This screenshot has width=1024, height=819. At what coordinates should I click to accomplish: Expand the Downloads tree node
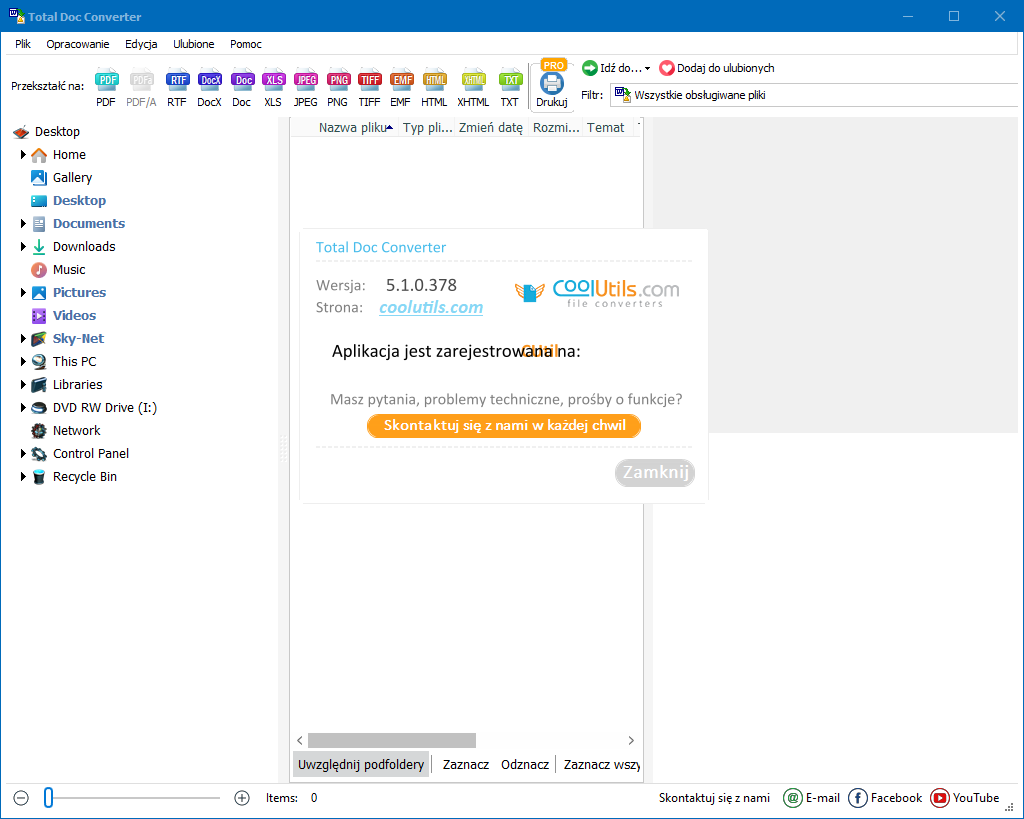click(23, 246)
